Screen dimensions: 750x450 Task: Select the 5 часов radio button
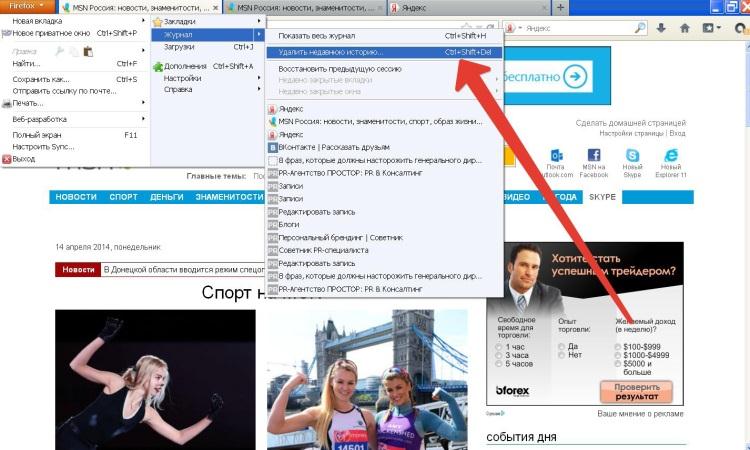click(x=499, y=364)
